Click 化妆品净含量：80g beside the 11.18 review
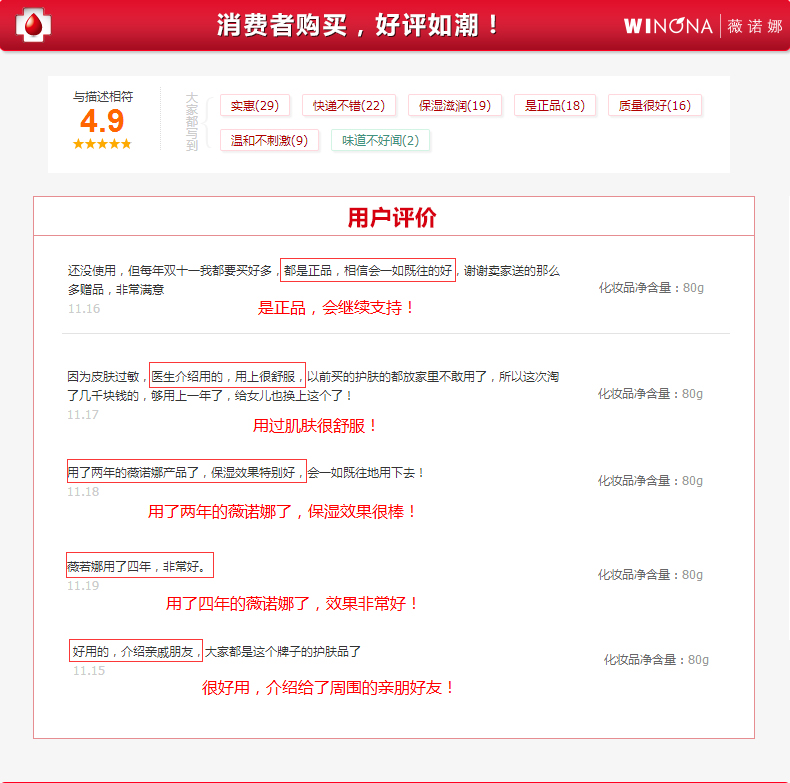Screen dimensions: 790x783 650,481
